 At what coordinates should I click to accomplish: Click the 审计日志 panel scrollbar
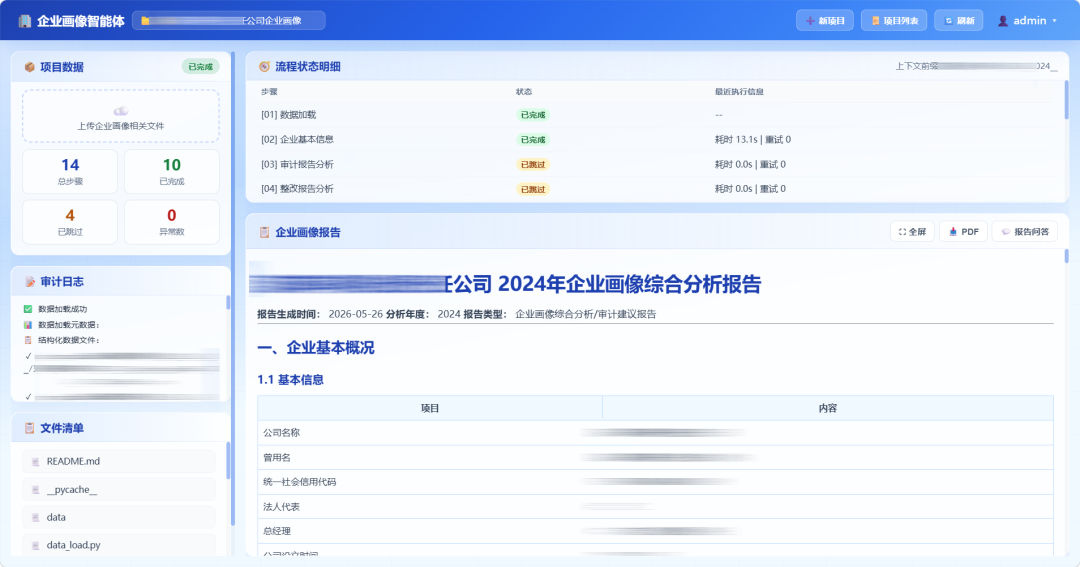(228, 302)
